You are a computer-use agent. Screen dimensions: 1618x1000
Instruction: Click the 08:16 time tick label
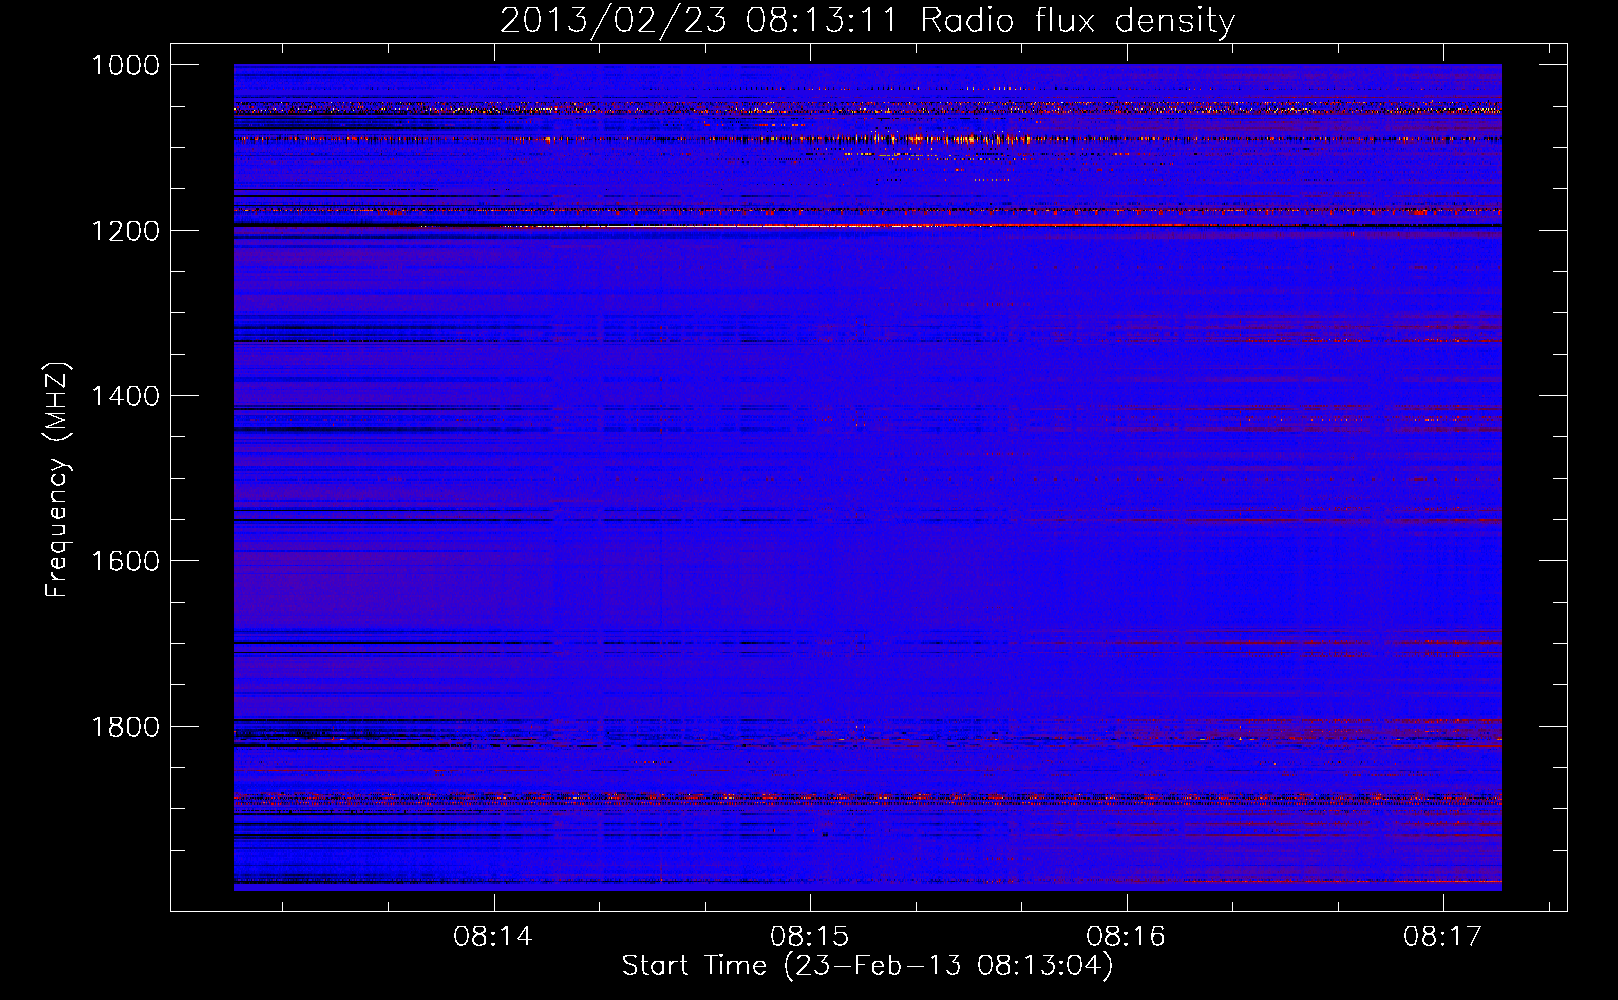click(x=1126, y=937)
